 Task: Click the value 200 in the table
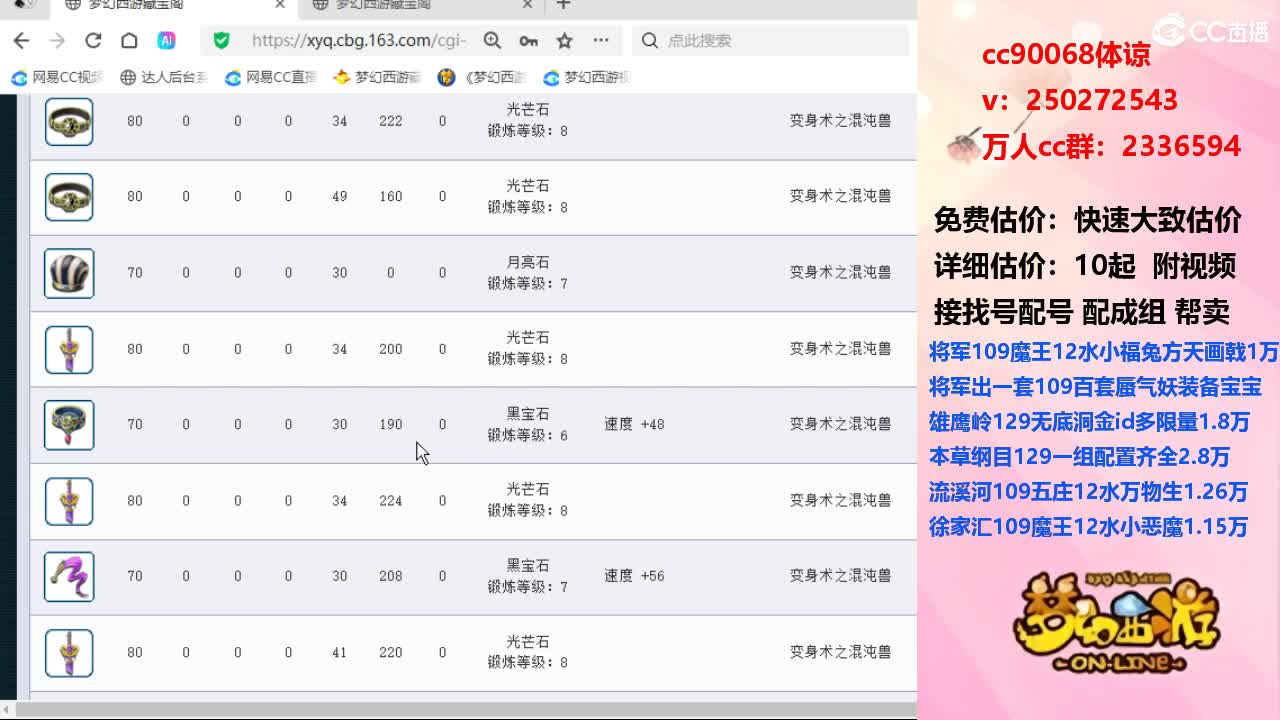tap(390, 349)
